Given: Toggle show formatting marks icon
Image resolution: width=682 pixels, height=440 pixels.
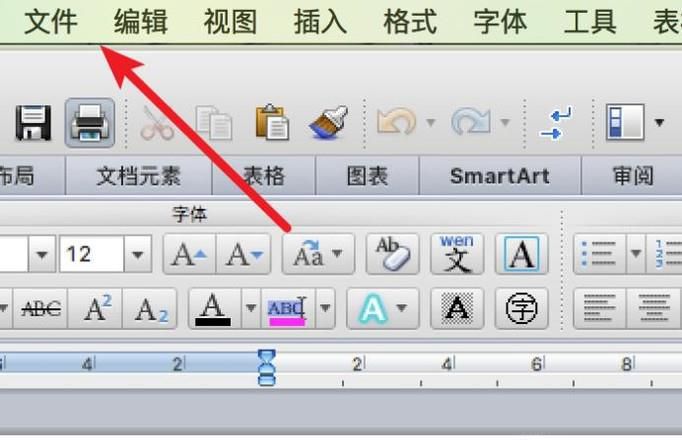Looking at the screenshot, I should click(555, 123).
